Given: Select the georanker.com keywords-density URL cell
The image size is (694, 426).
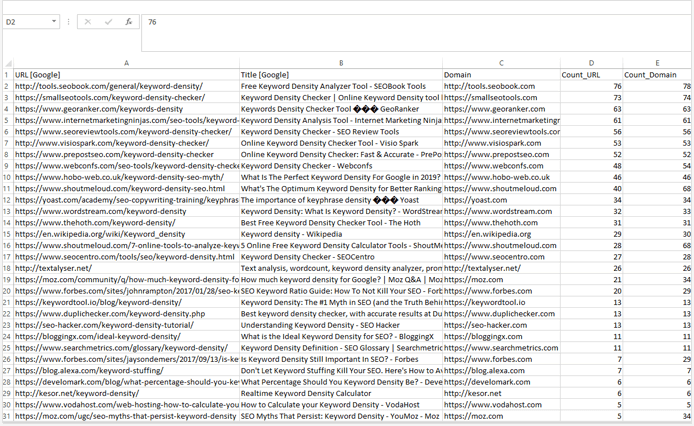Looking at the screenshot, I should click(127, 109).
